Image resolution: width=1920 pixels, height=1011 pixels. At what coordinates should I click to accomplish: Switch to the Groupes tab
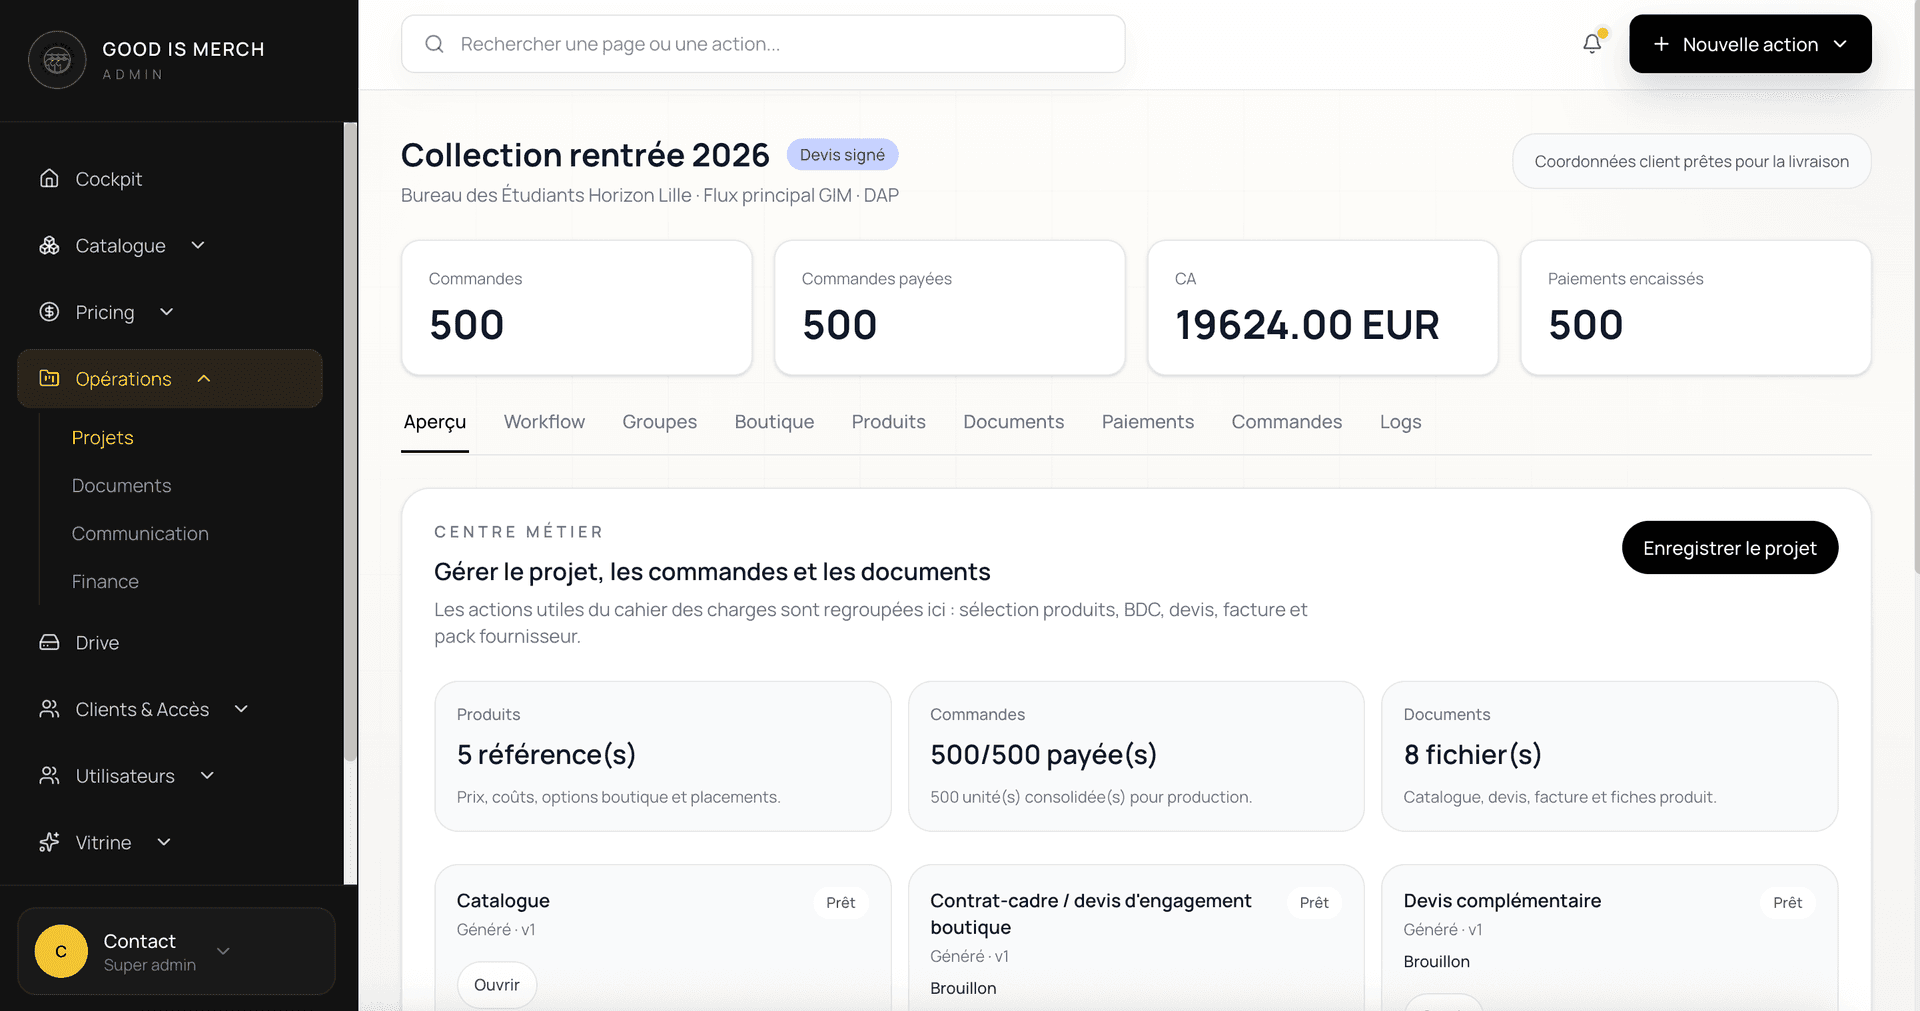pyautogui.click(x=659, y=422)
